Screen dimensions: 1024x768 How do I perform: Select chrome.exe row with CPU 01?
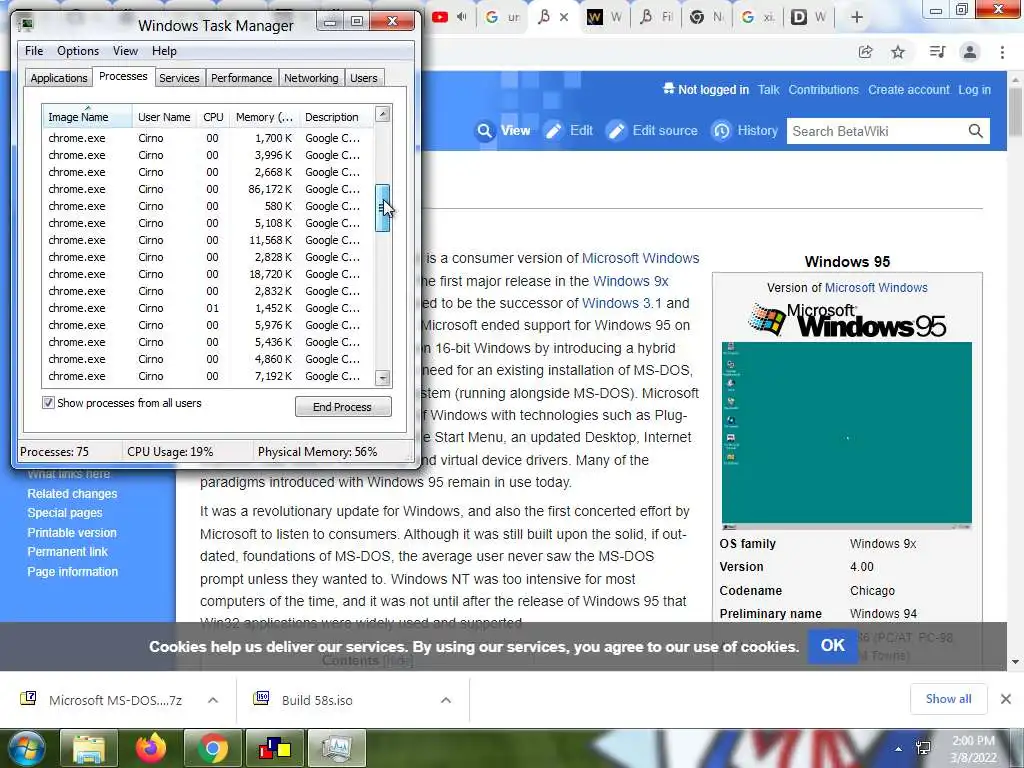208,308
